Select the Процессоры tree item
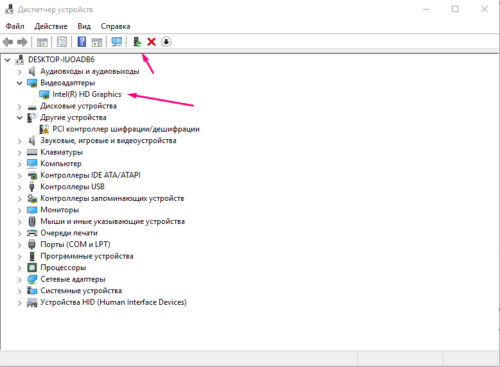500x367 pixels. (x=63, y=268)
